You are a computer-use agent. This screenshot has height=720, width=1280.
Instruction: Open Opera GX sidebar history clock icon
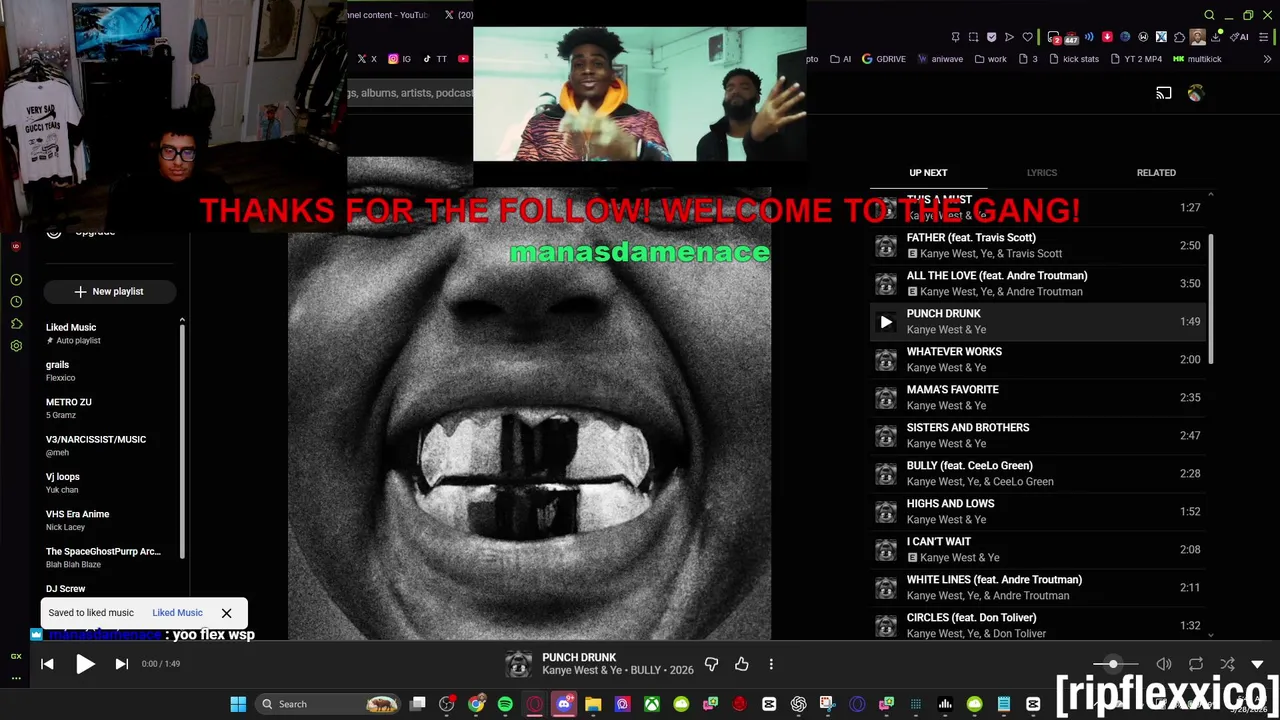click(16, 302)
